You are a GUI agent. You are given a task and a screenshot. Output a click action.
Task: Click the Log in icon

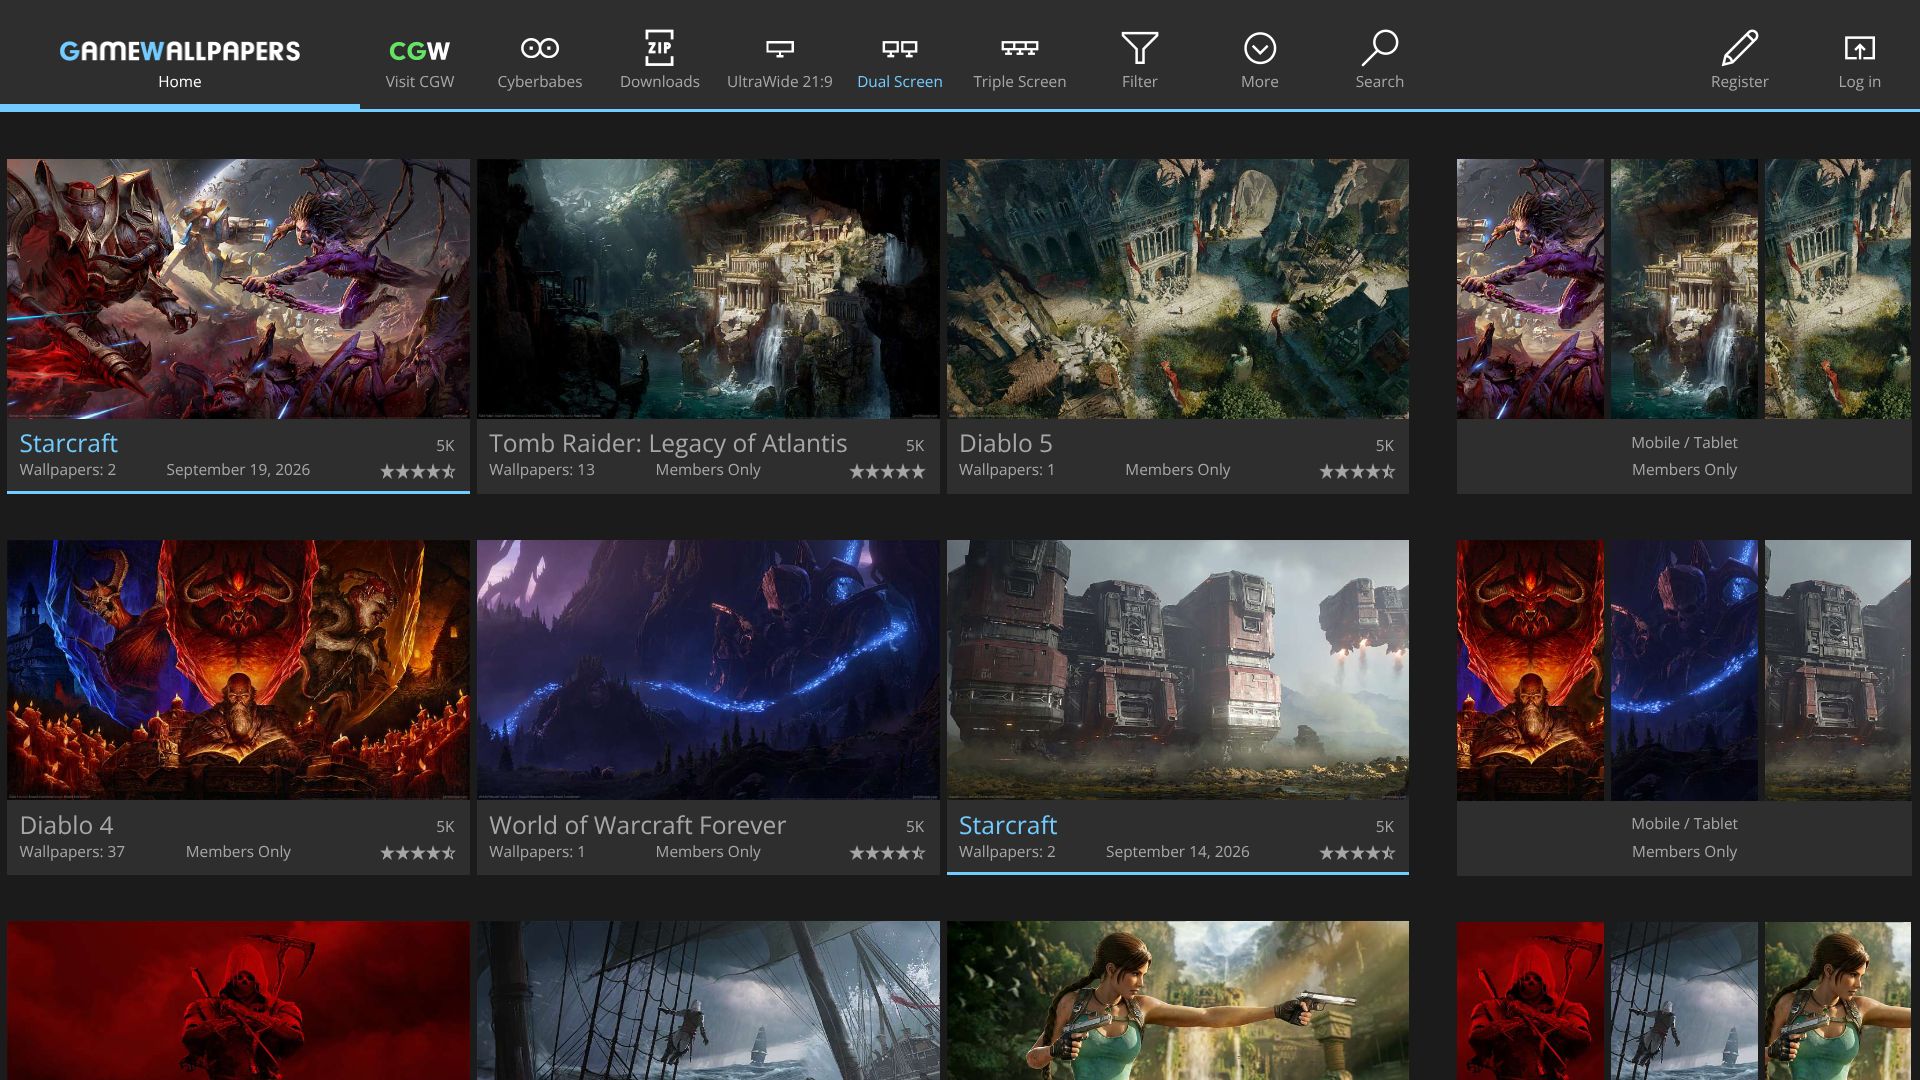tap(1859, 48)
